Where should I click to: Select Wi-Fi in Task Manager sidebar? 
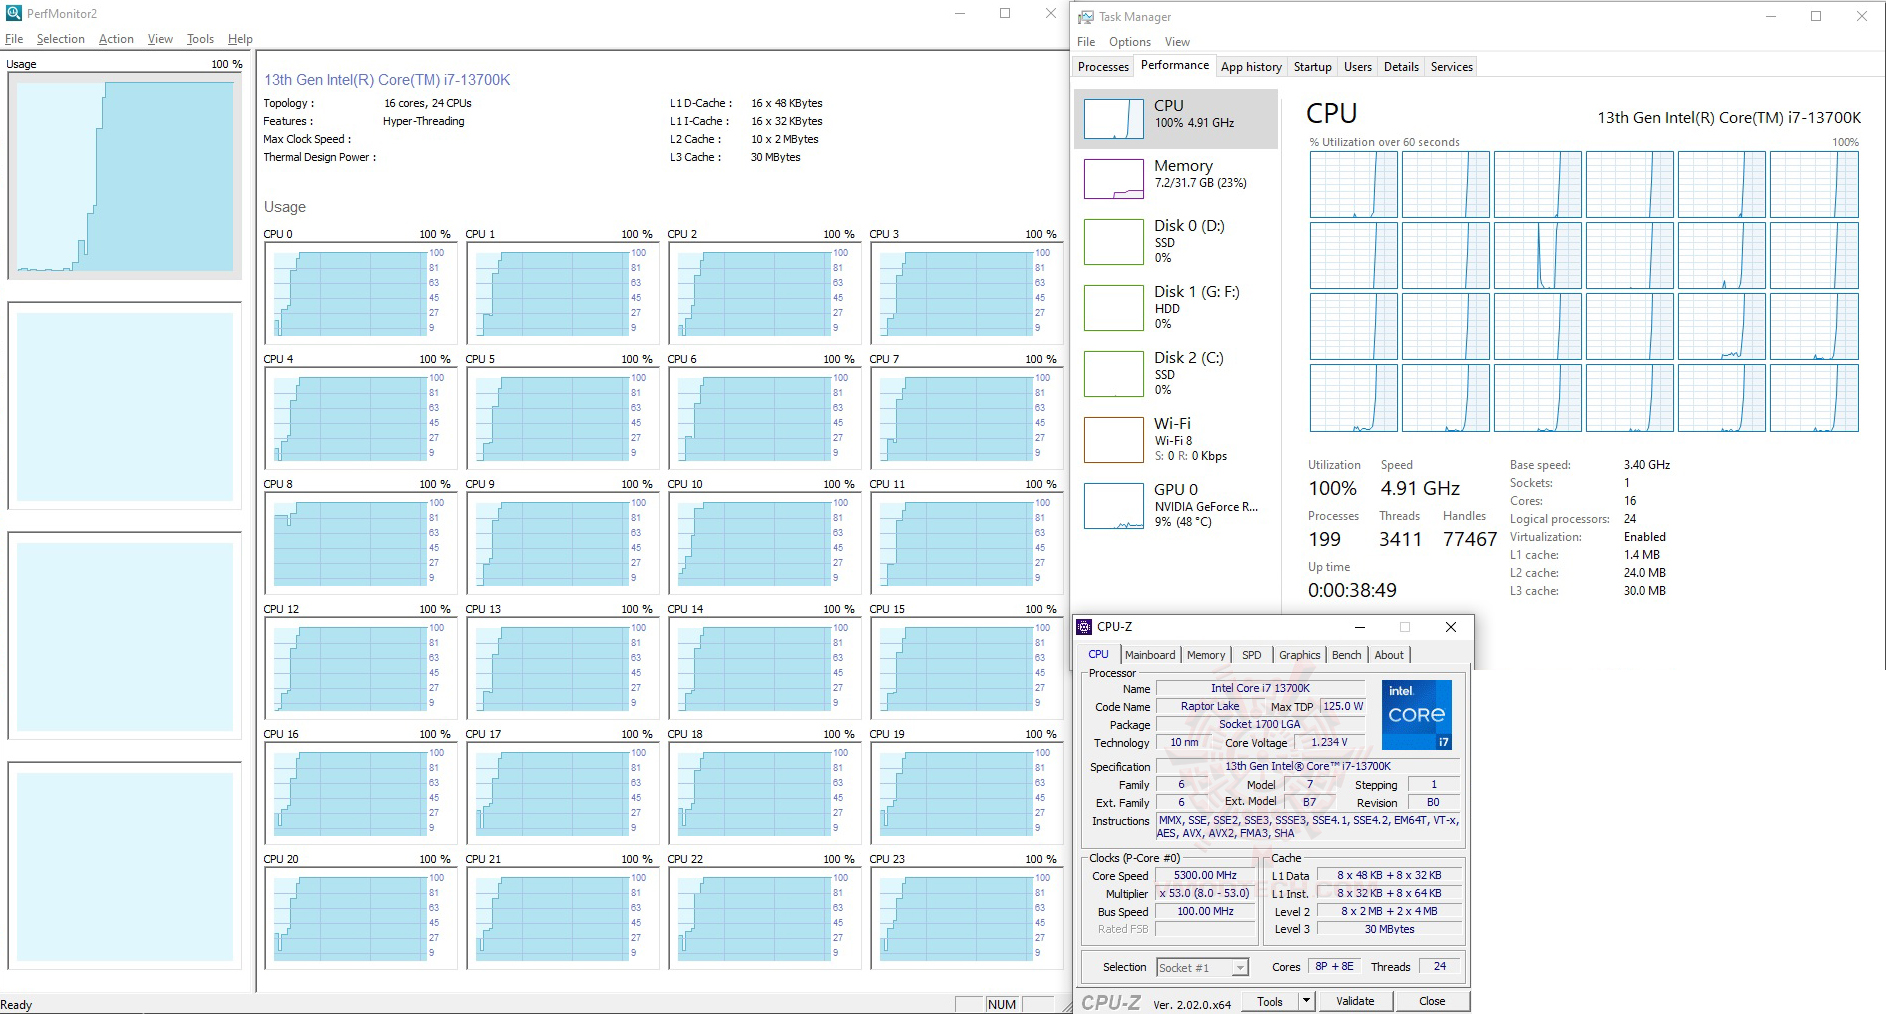tap(1176, 439)
